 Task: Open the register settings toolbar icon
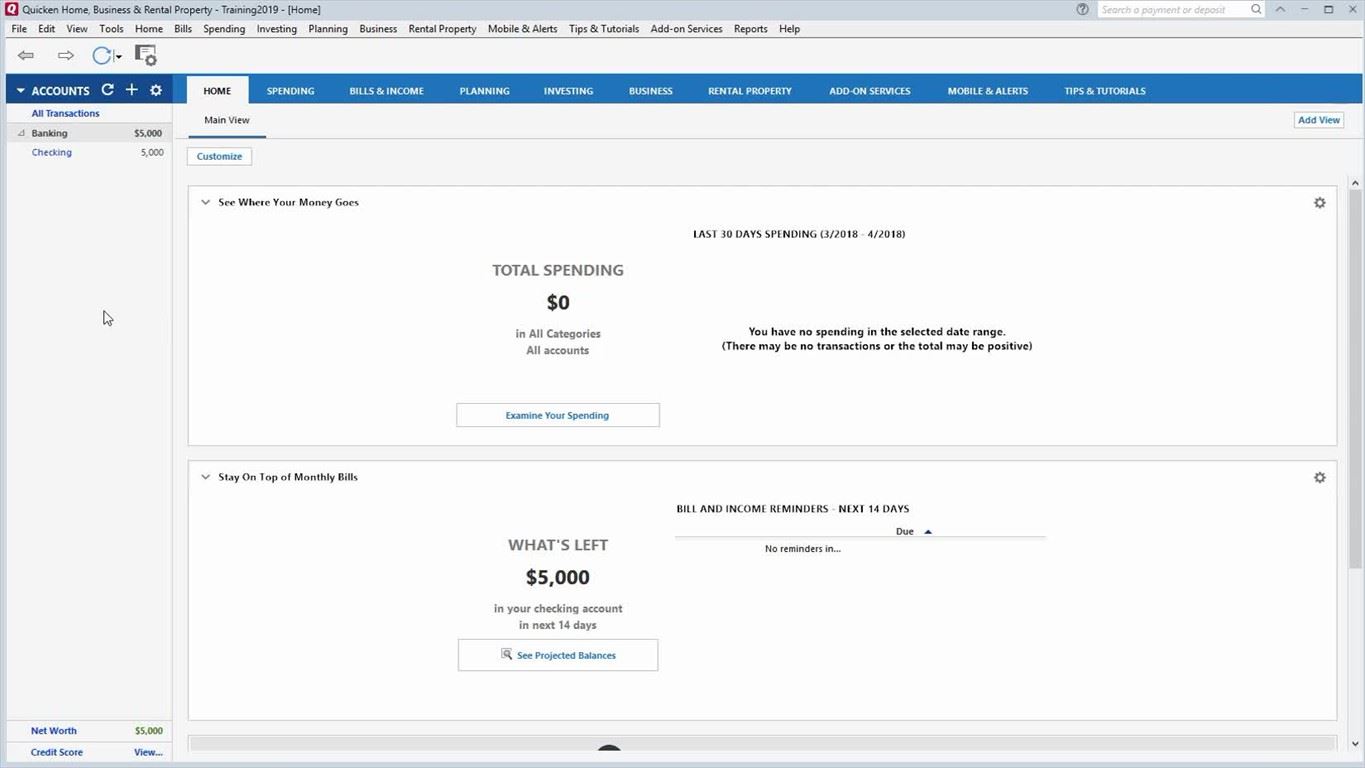(x=146, y=56)
